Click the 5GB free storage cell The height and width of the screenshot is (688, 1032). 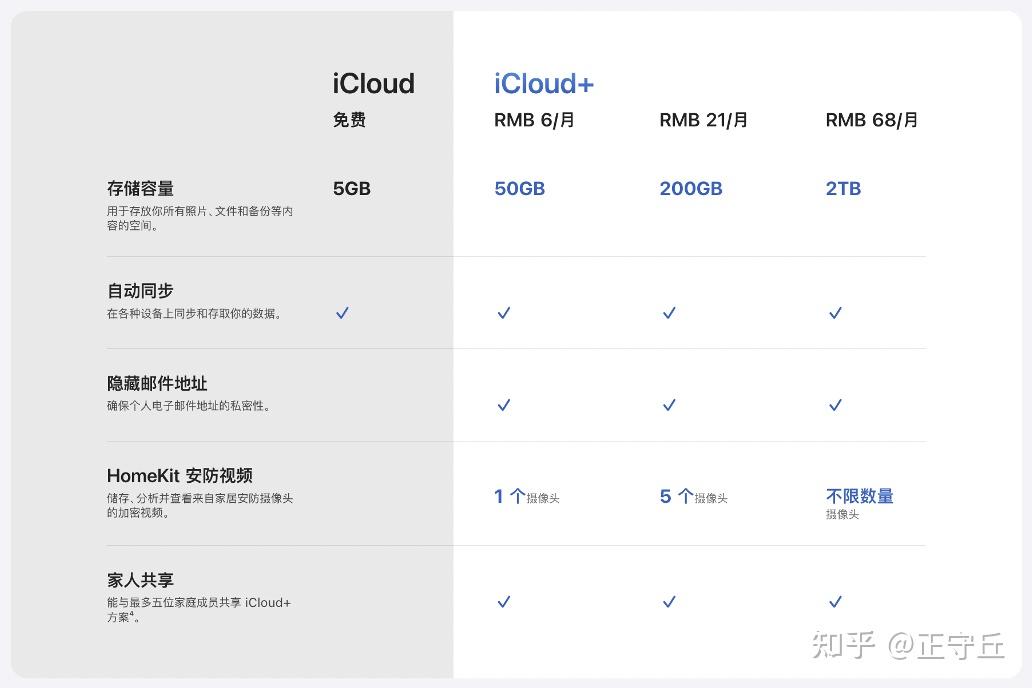coord(351,188)
